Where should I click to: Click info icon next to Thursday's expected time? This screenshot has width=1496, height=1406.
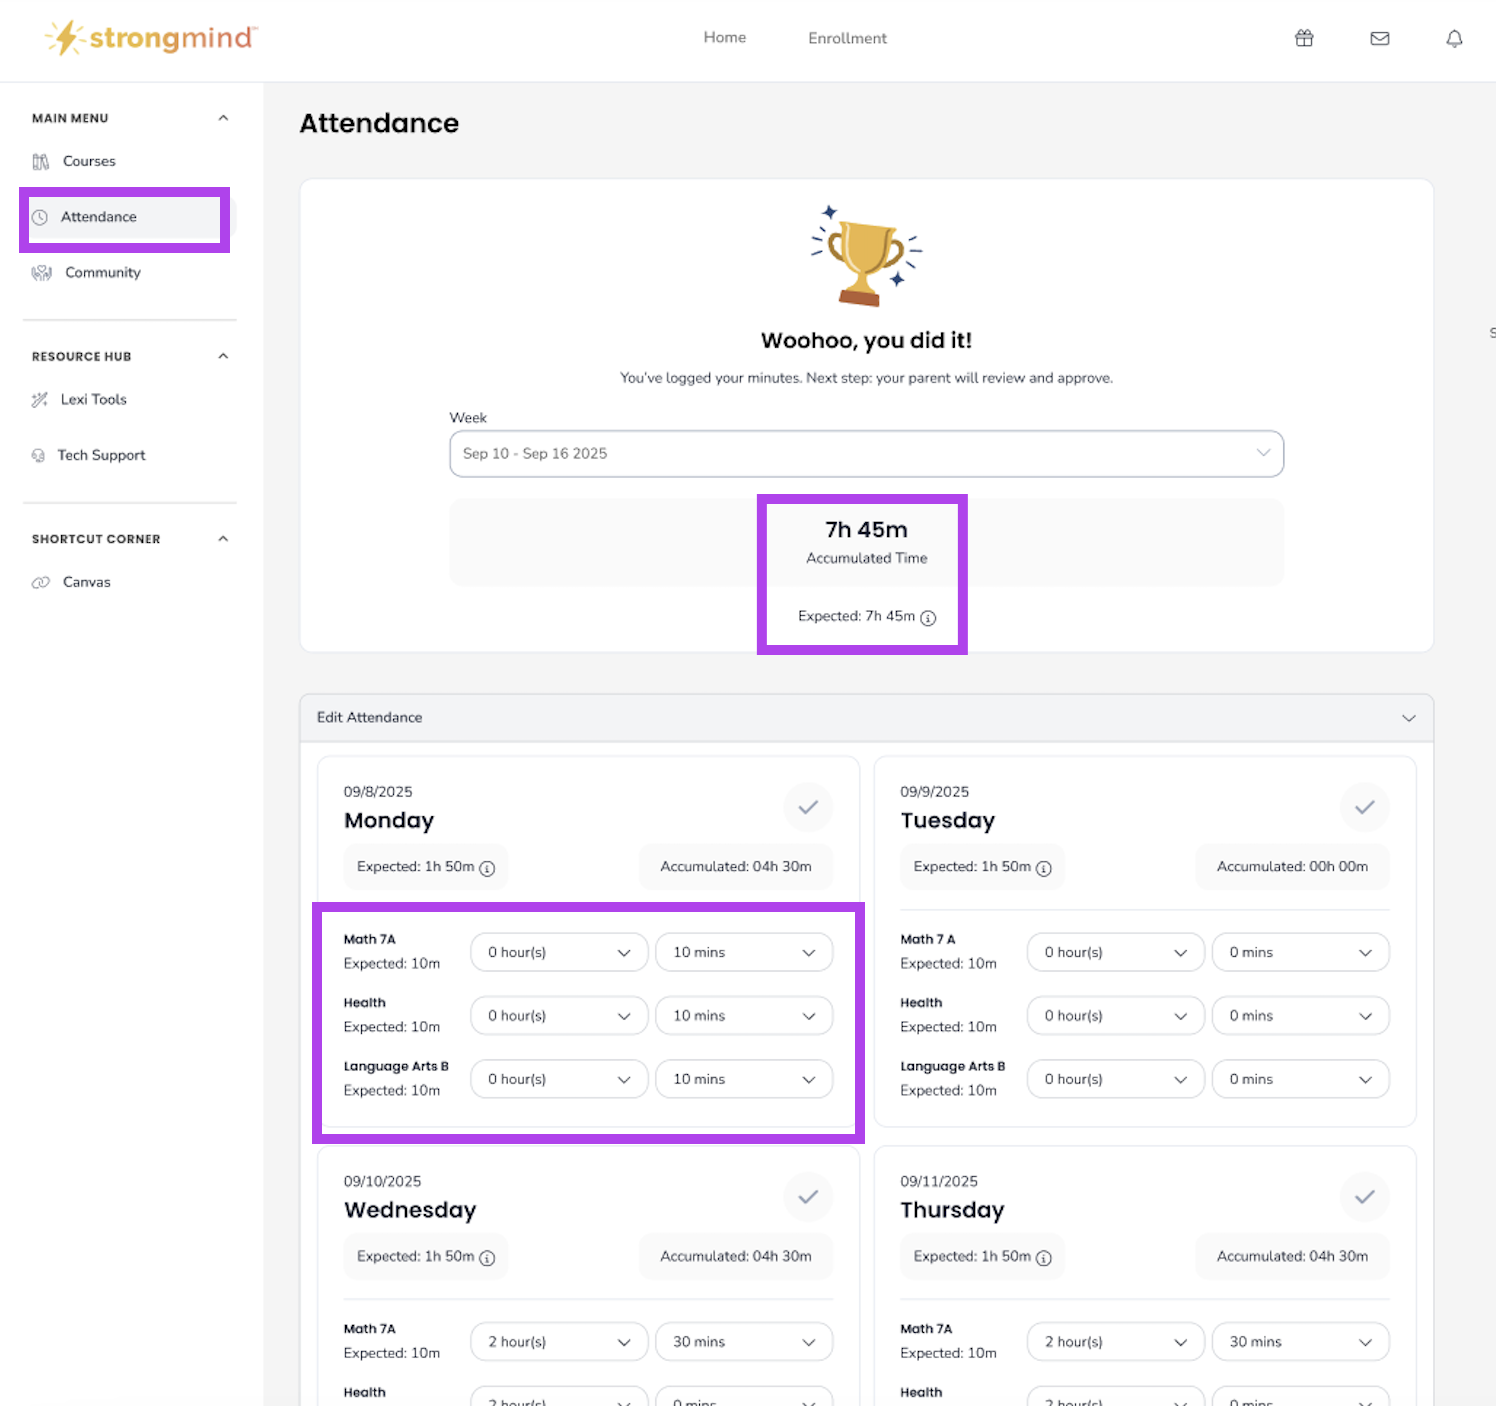click(x=1043, y=1258)
